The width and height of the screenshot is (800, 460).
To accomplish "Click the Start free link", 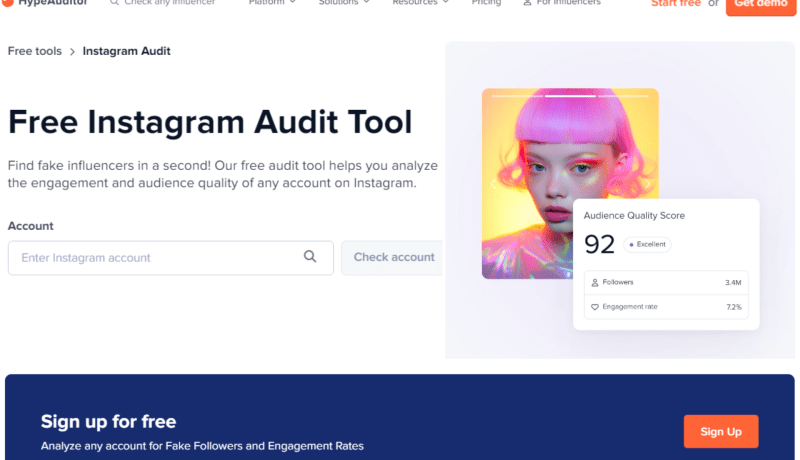I will 675,4.
